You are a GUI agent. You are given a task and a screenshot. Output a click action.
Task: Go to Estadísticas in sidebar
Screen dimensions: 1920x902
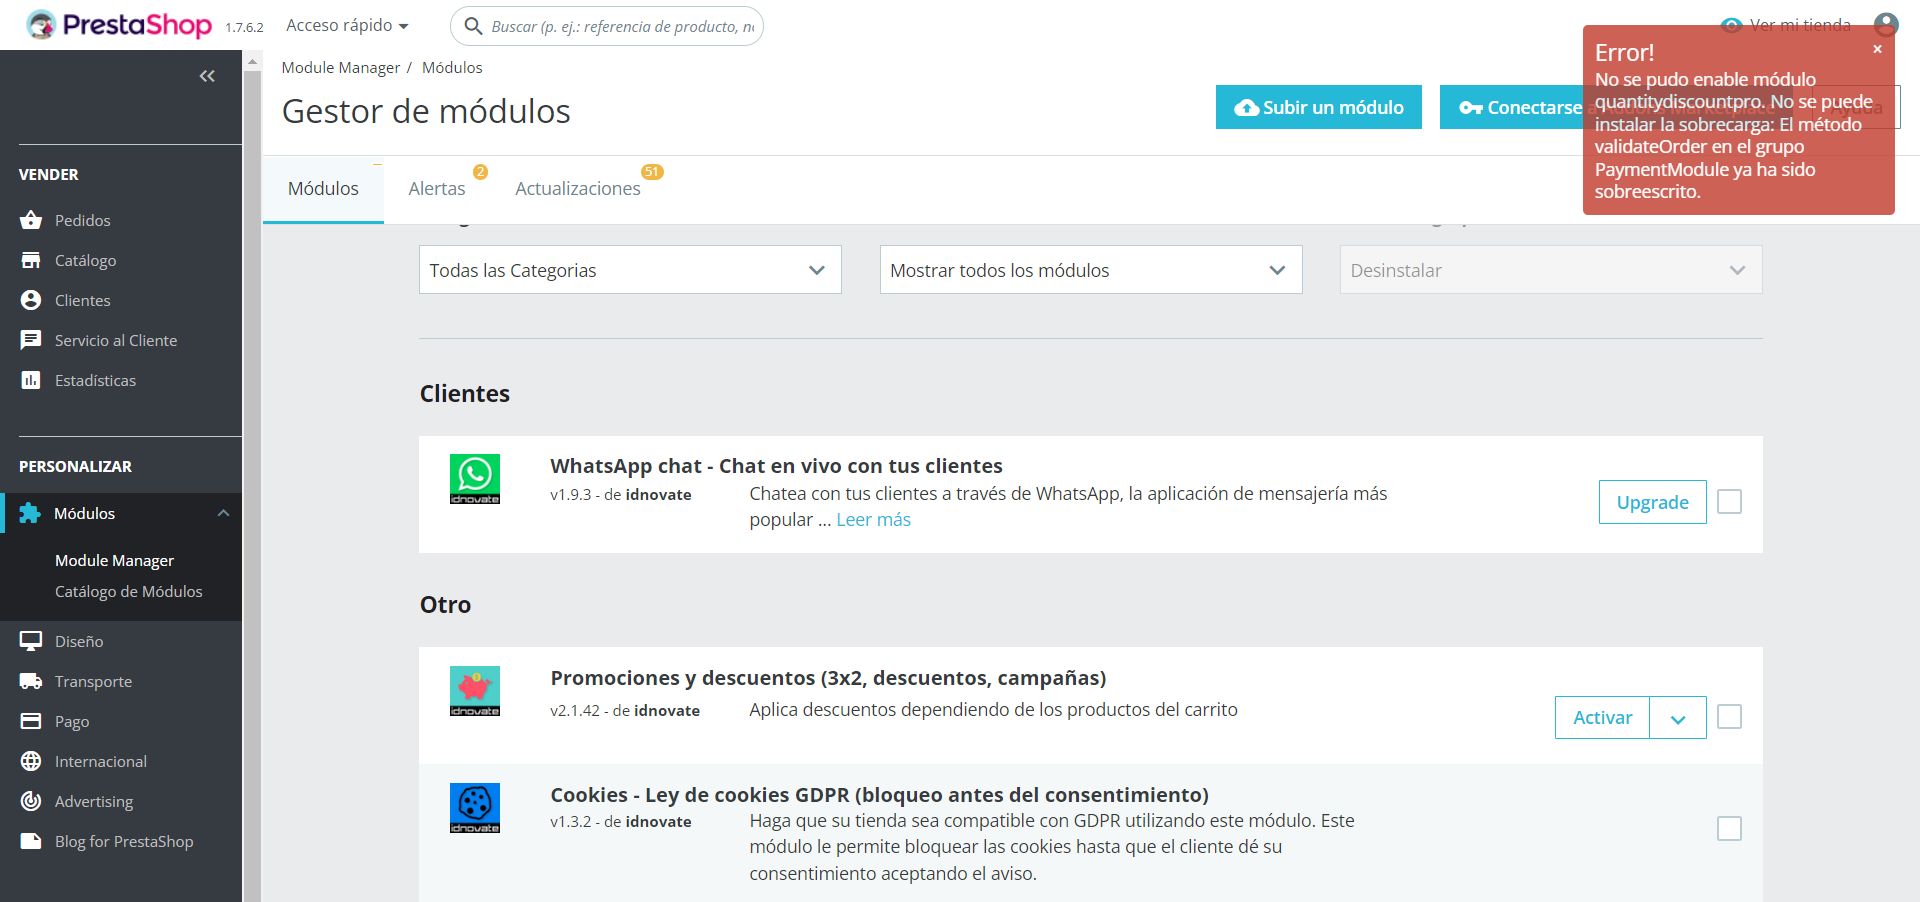(x=95, y=380)
